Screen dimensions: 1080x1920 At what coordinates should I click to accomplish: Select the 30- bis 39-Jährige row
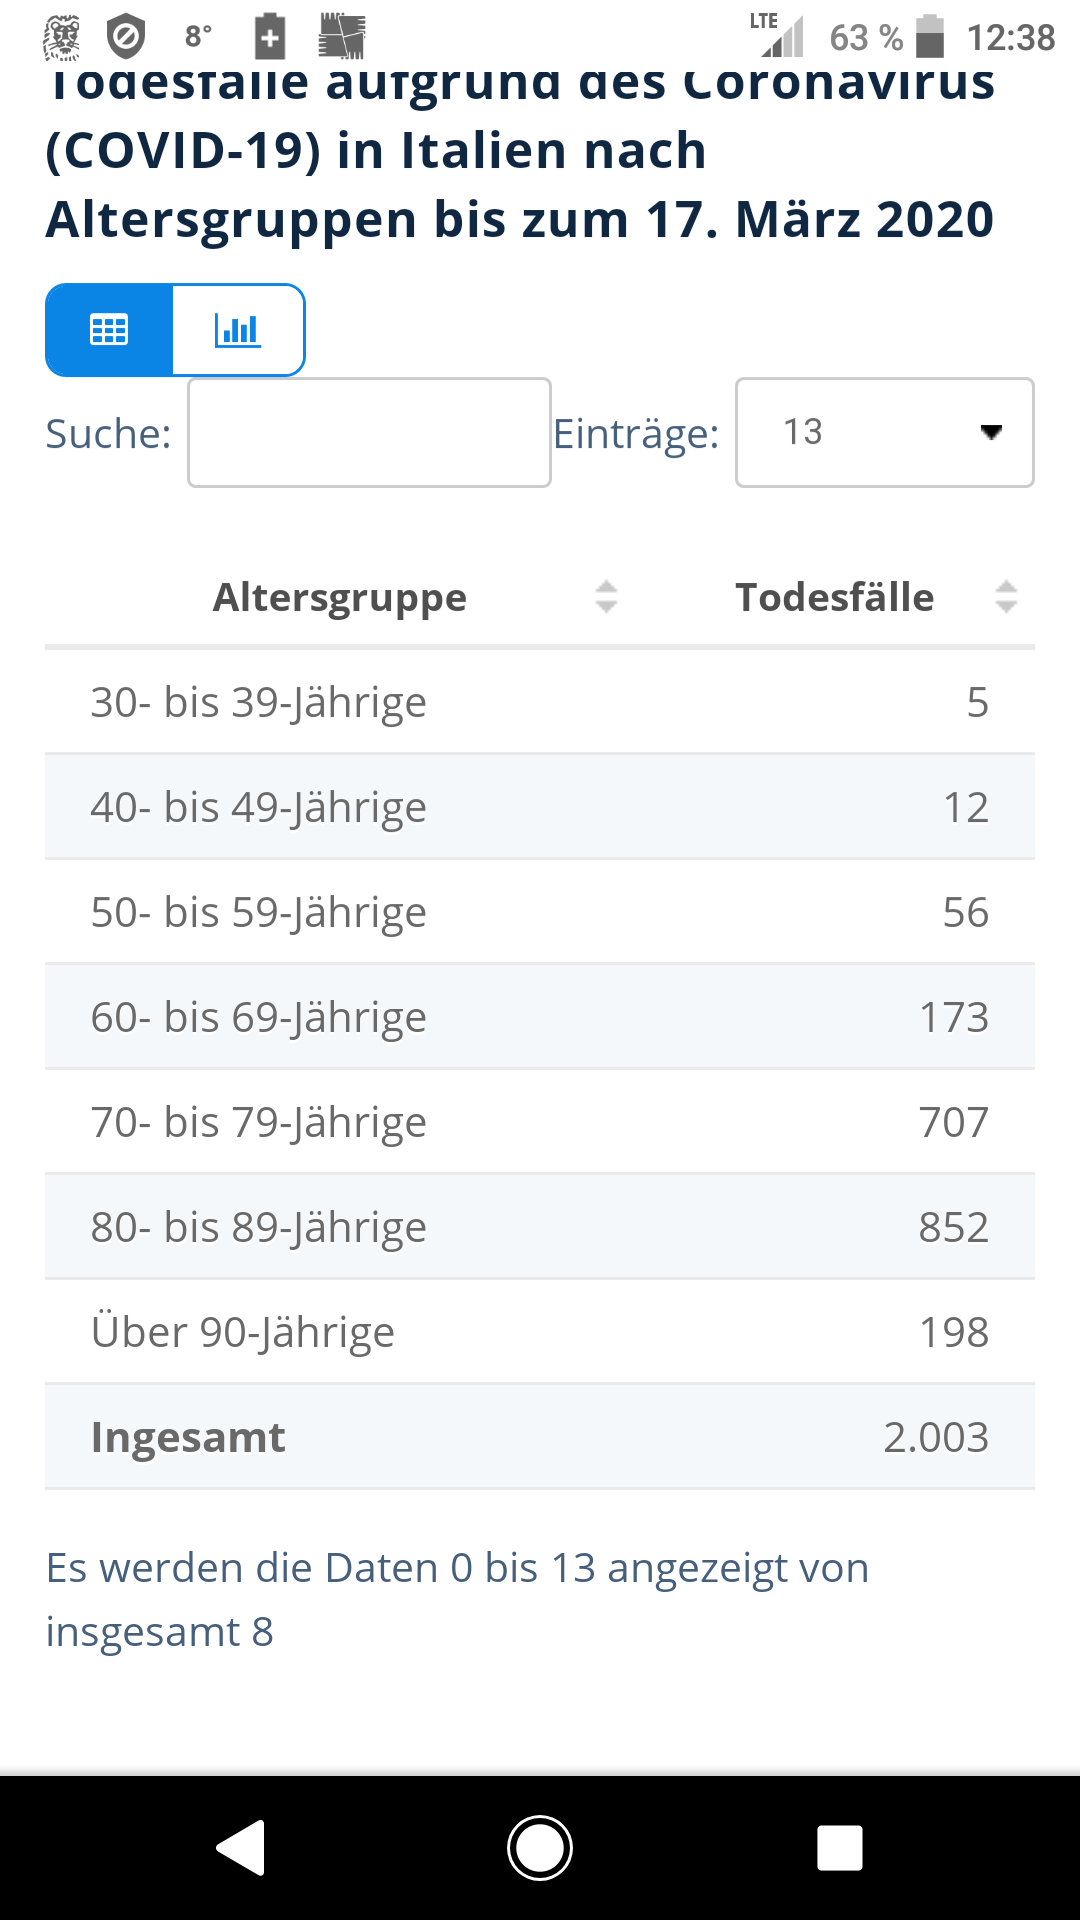click(x=540, y=702)
